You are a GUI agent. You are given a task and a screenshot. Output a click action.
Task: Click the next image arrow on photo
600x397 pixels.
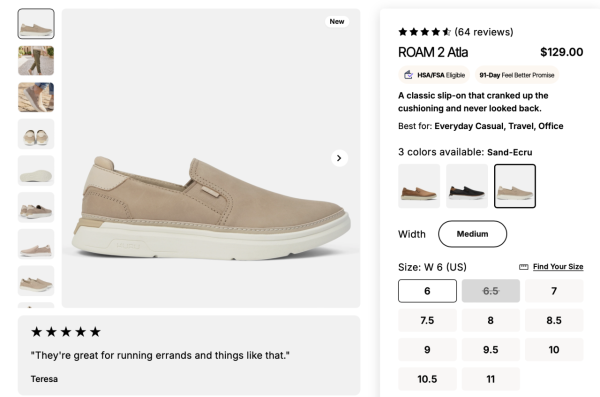click(x=339, y=158)
